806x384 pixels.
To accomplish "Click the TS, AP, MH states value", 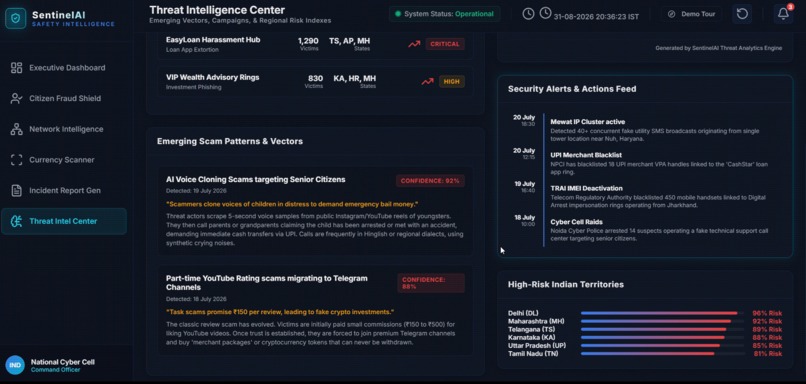I will pos(349,41).
